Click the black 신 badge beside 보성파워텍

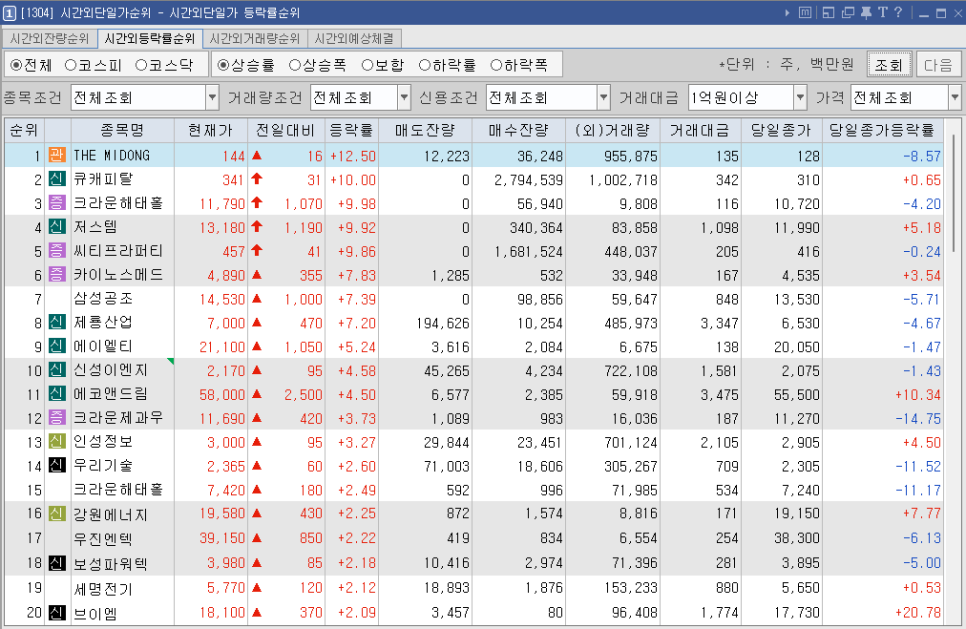pyautogui.click(x=57, y=563)
